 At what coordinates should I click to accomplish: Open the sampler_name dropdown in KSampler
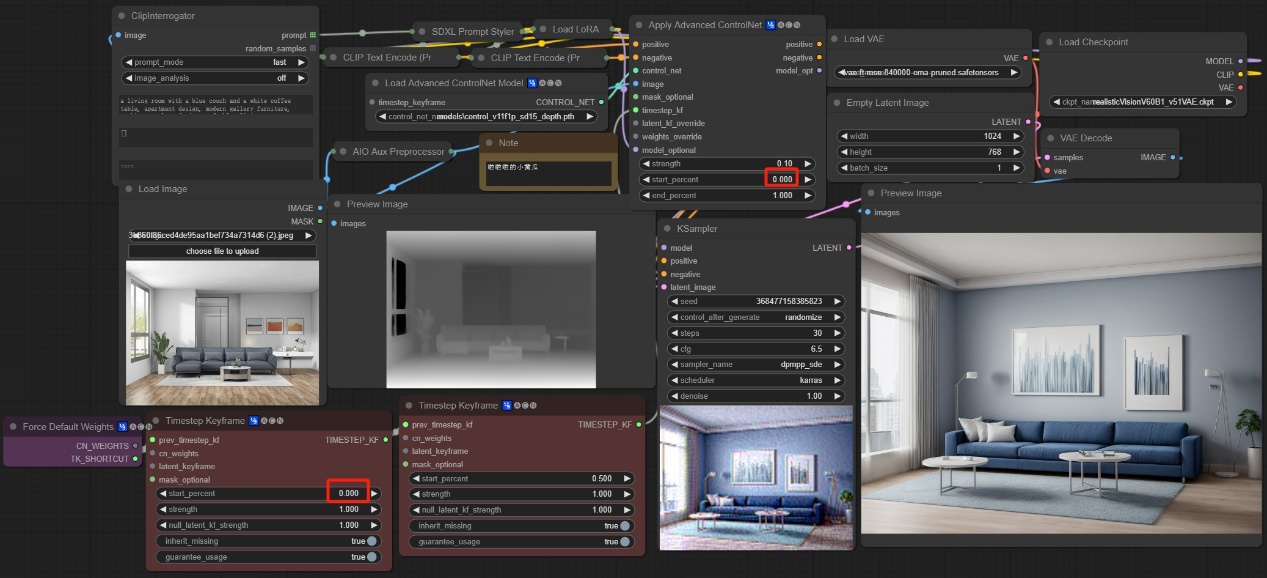pyautogui.click(x=756, y=365)
